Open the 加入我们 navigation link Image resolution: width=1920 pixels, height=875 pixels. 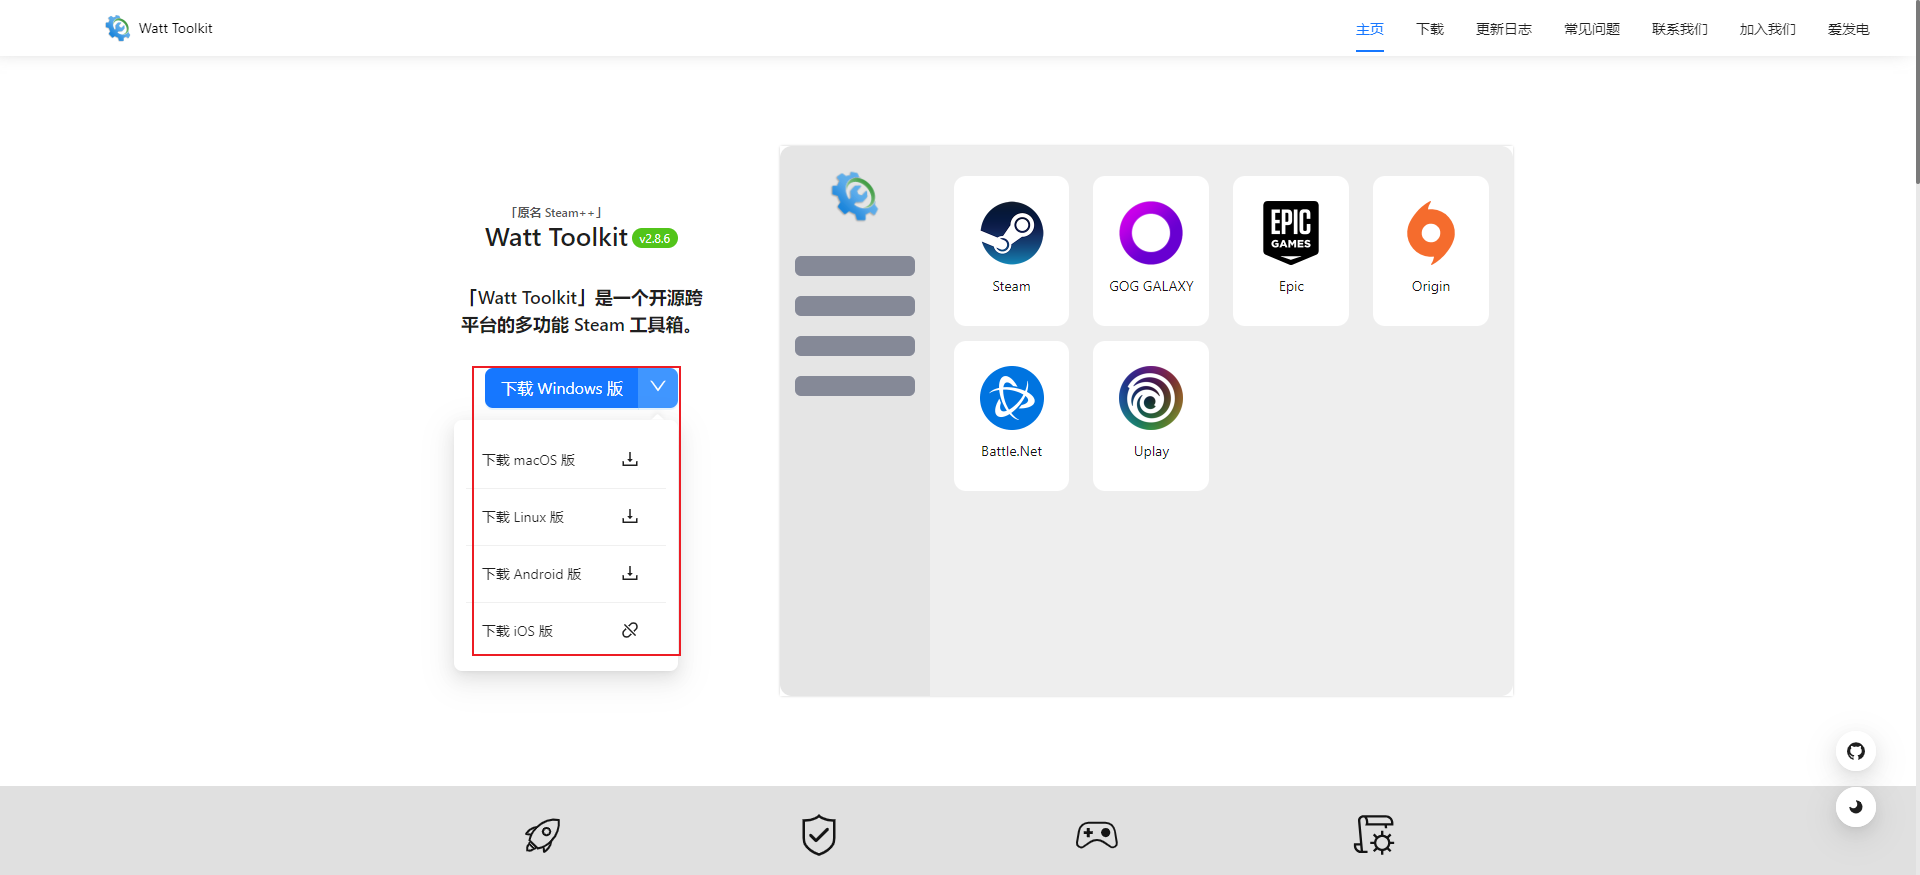(1768, 29)
